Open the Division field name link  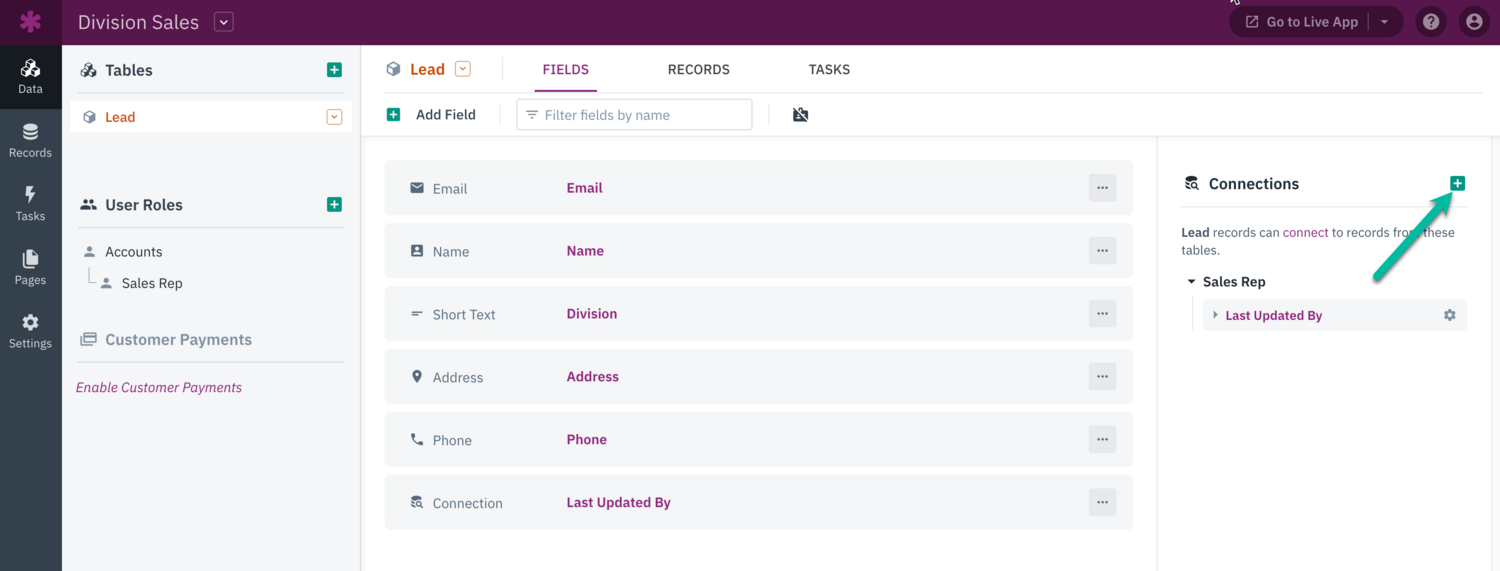click(591, 314)
